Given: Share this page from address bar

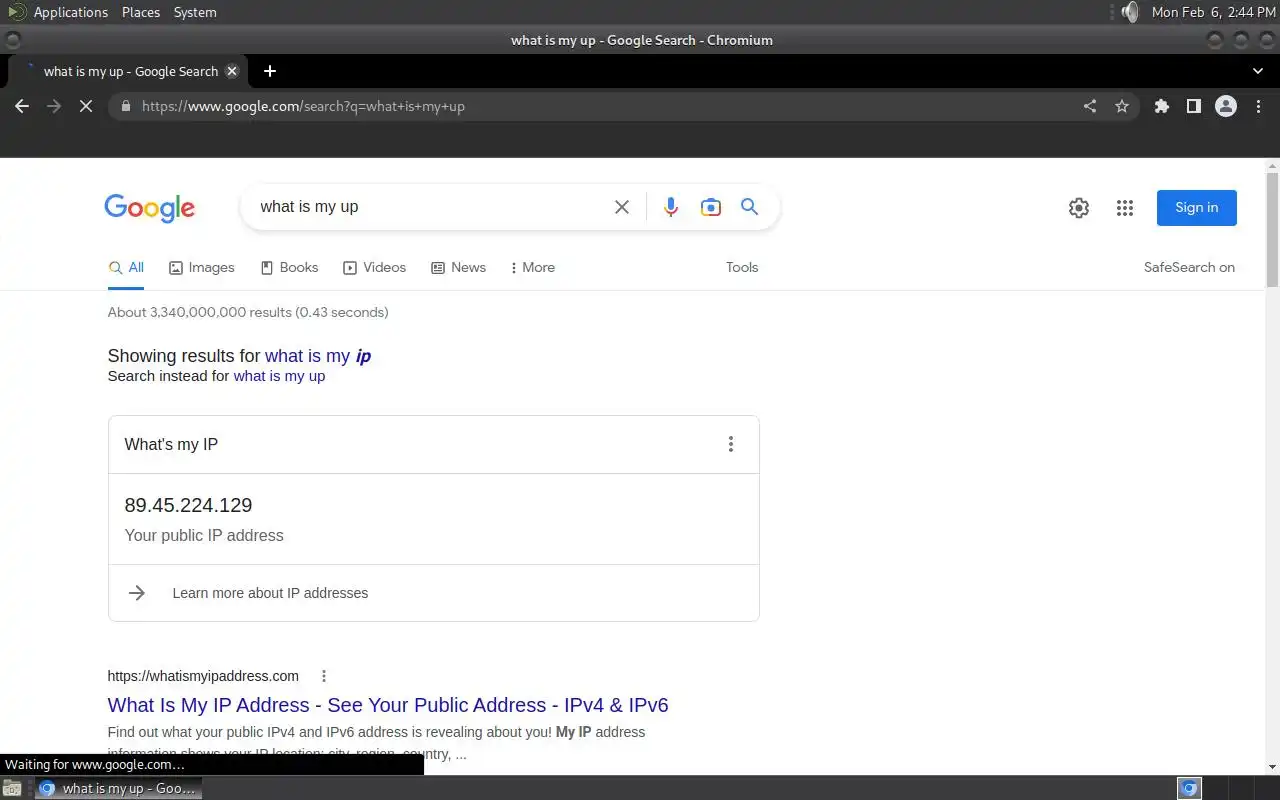Looking at the screenshot, I should click(1090, 106).
